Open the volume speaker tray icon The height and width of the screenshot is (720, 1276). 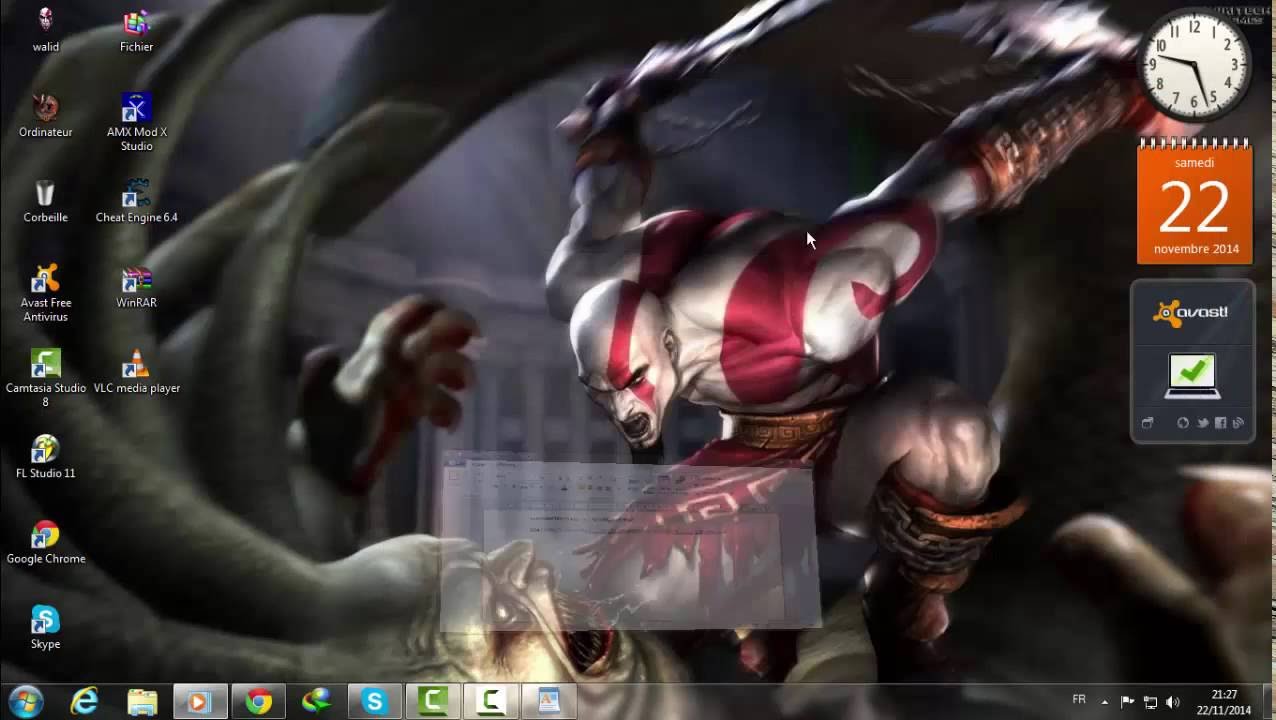[1173, 702]
